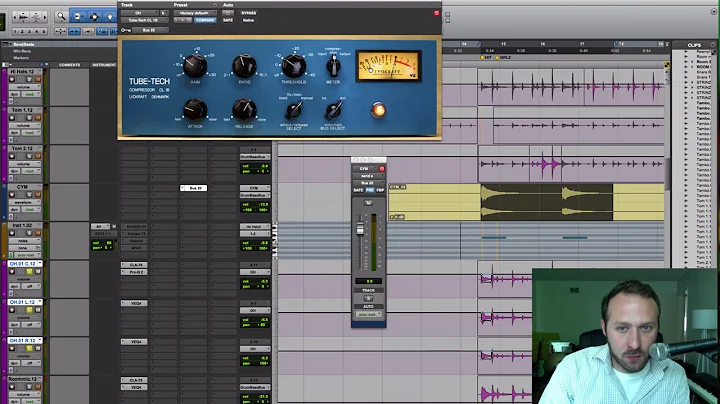Click the RELEASE knob on compressor
Image resolution: width=720 pixels, height=404 pixels.
244,110
